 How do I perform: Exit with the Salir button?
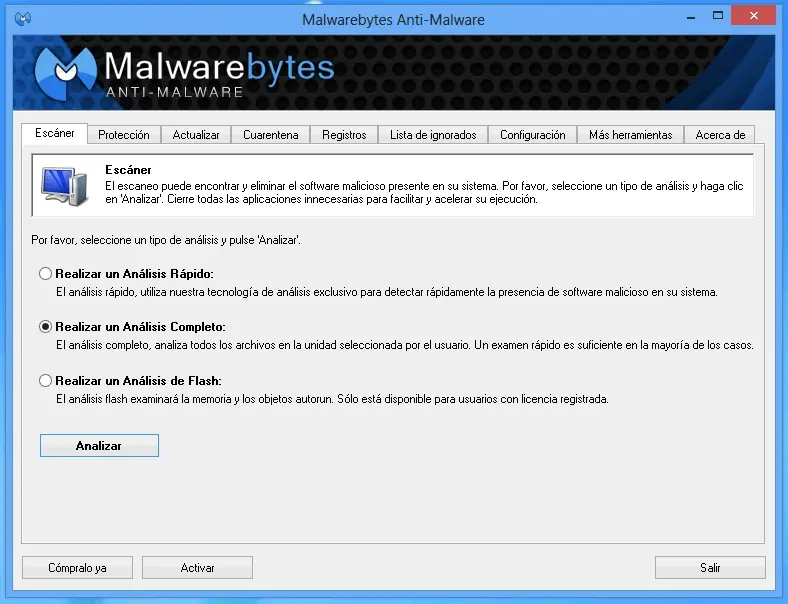(x=710, y=567)
